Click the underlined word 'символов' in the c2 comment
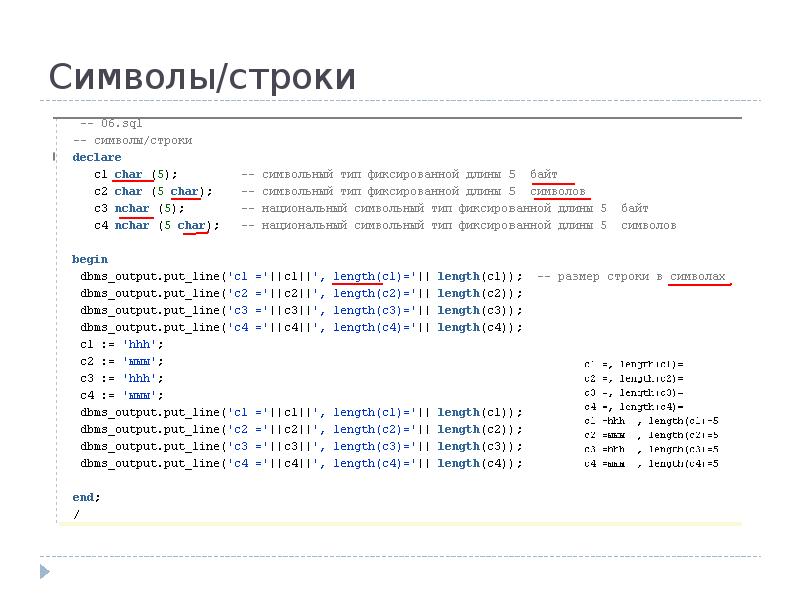Image resolution: width=800 pixels, height=600 pixels. [x=557, y=191]
